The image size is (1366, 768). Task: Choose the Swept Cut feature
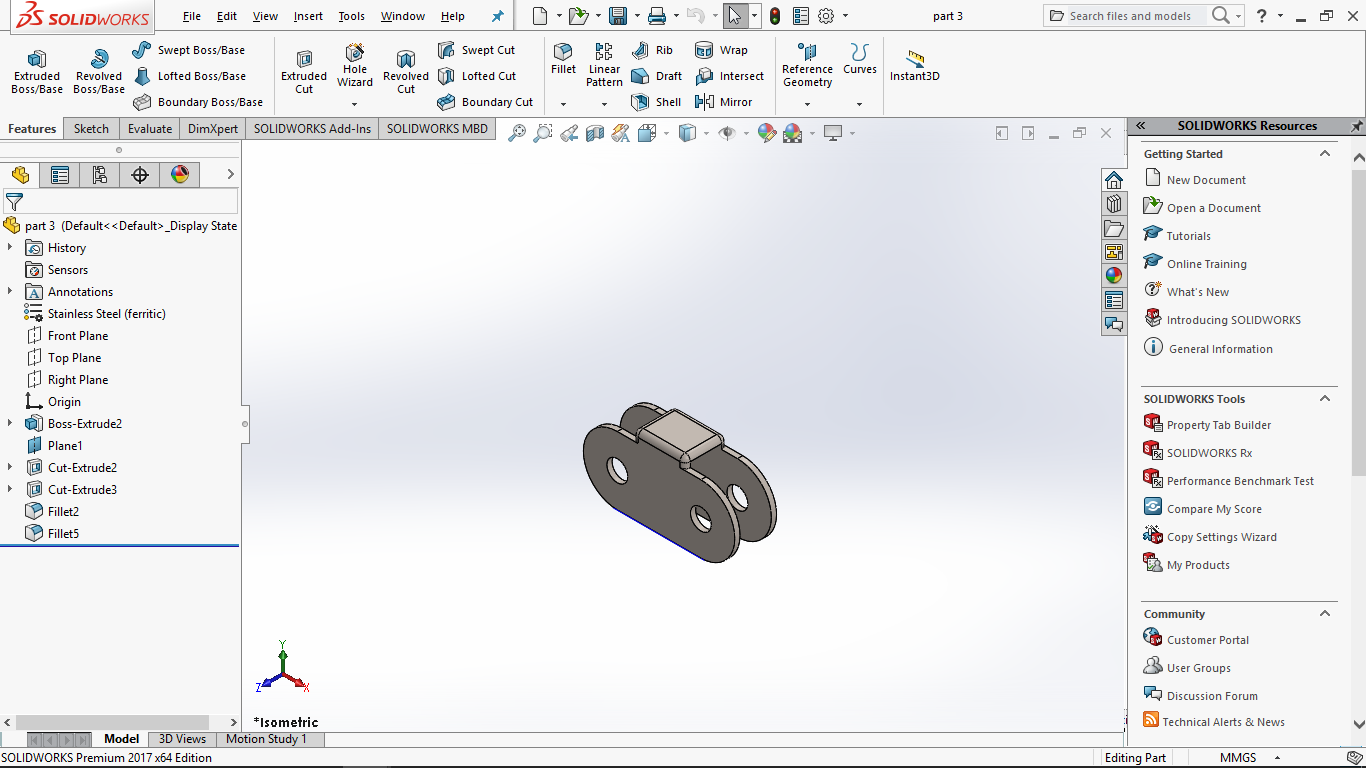pyautogui.click(x=477, y=50)
